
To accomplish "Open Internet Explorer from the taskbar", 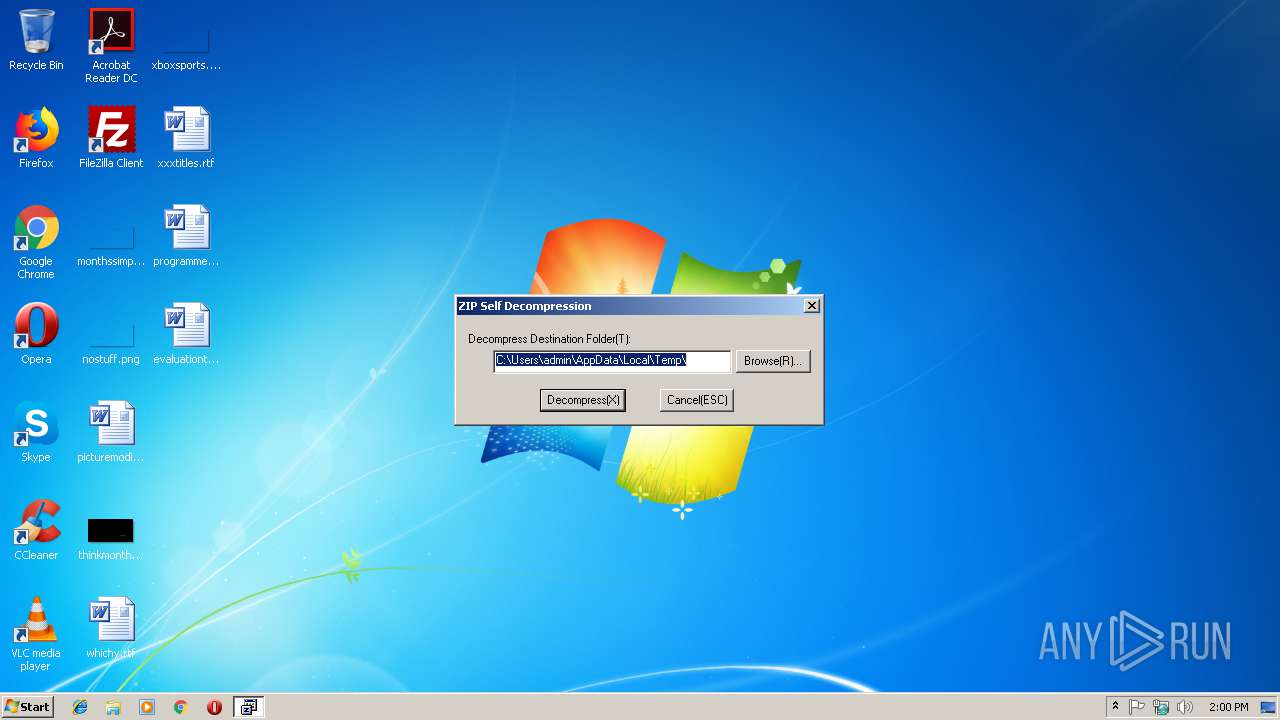I will click(x=80, y=707).
